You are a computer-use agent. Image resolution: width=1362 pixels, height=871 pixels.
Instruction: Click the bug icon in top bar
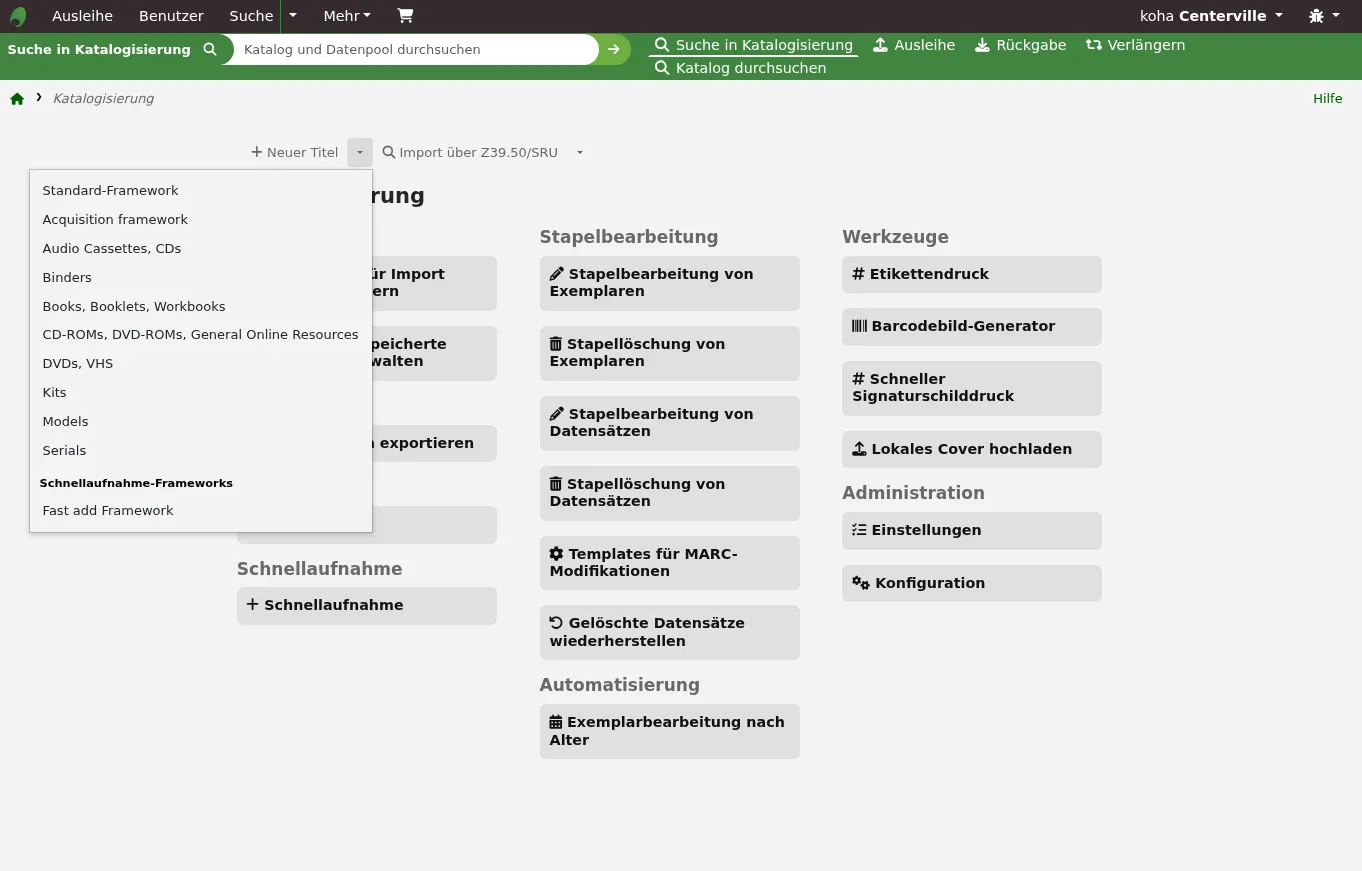click(1316, 16)
